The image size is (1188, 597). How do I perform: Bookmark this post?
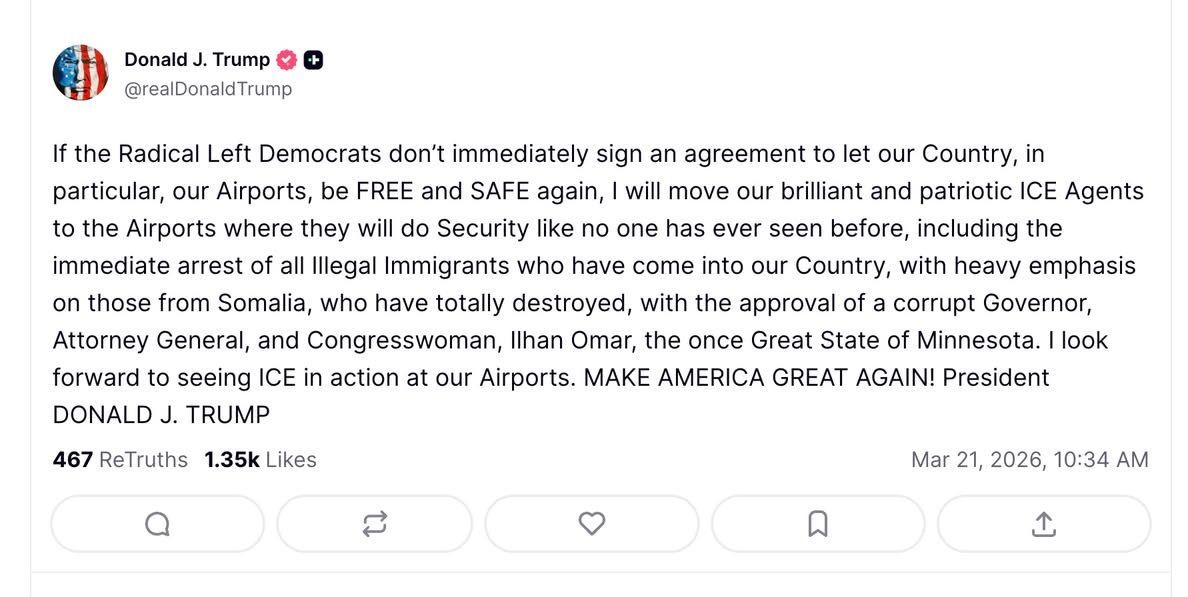(x=817, y=523)
